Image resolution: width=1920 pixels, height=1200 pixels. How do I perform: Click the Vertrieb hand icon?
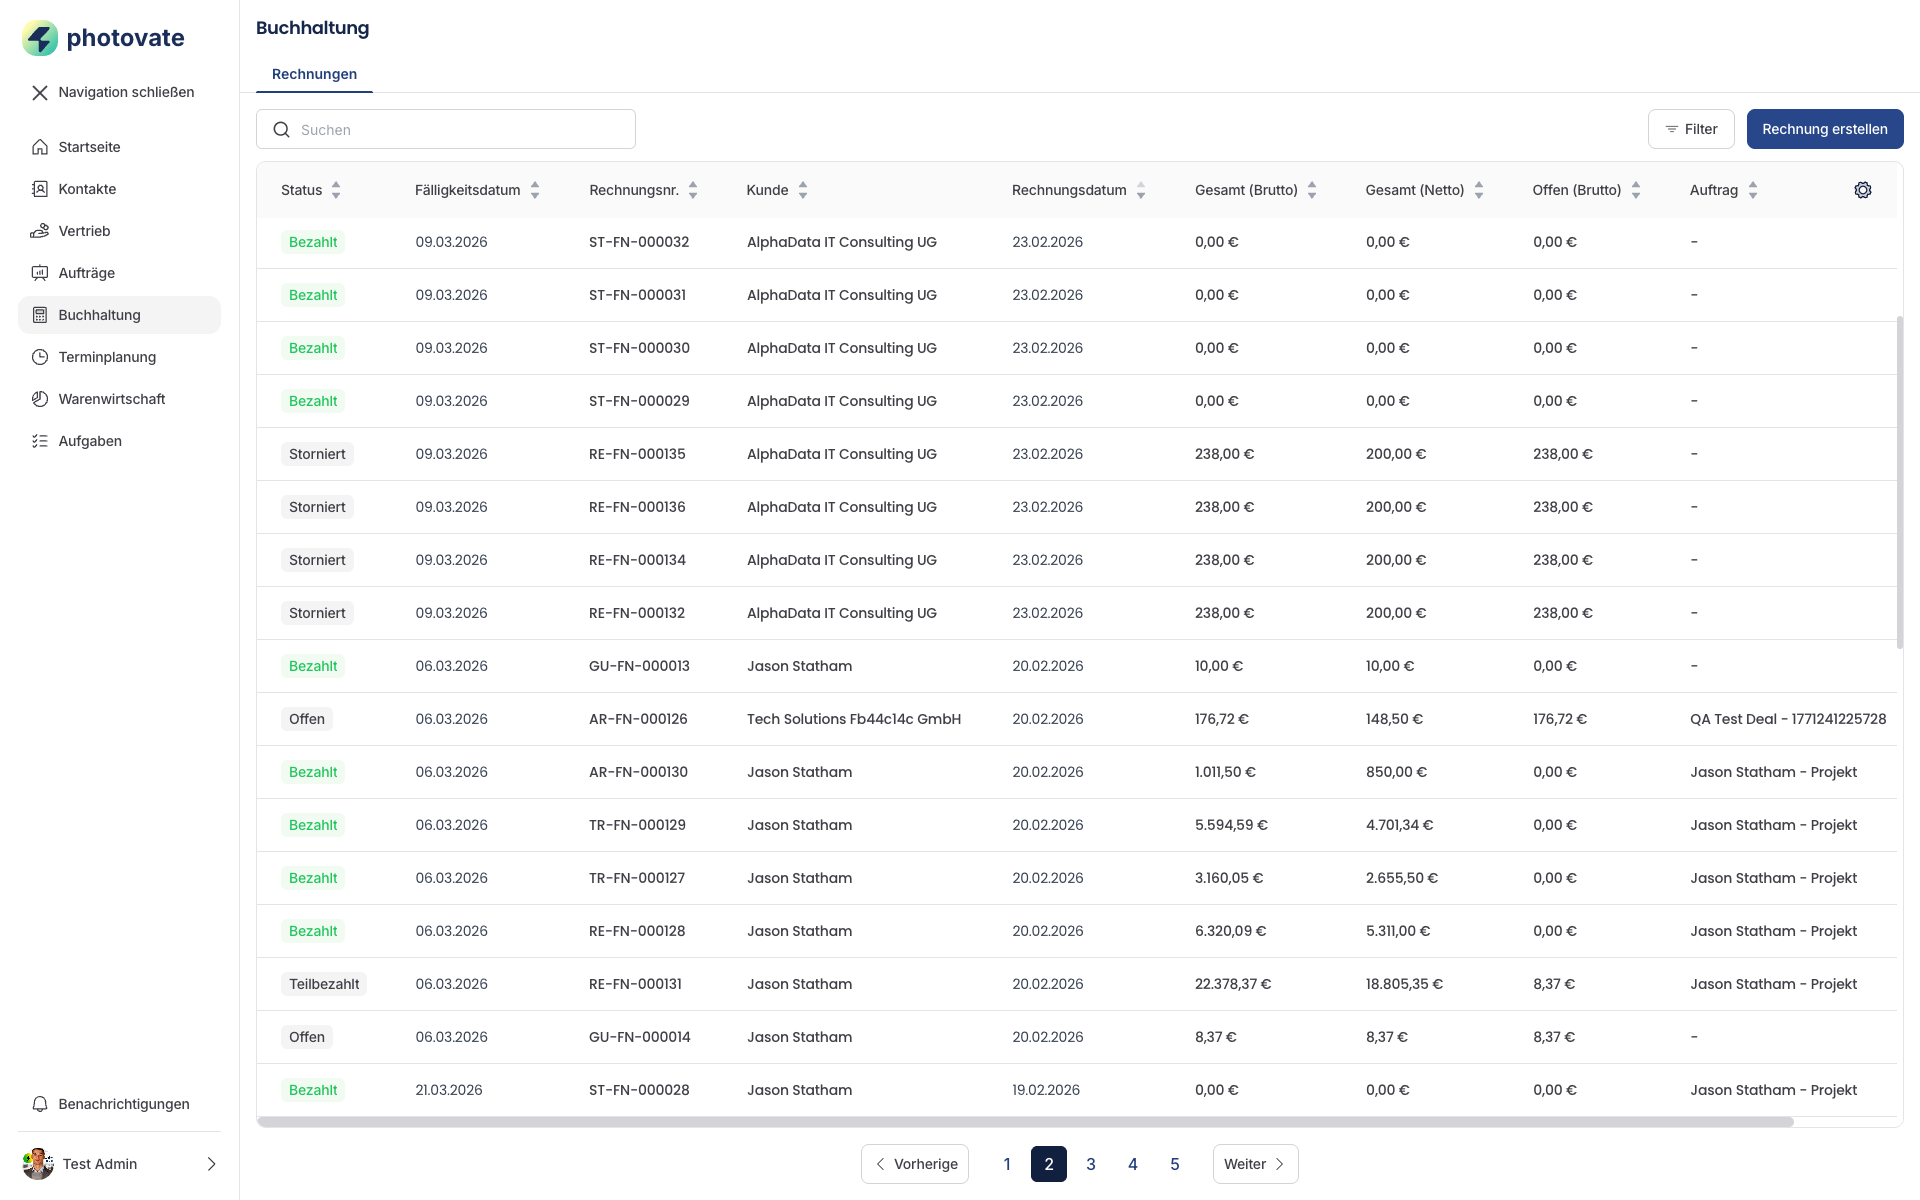[40, 231]
